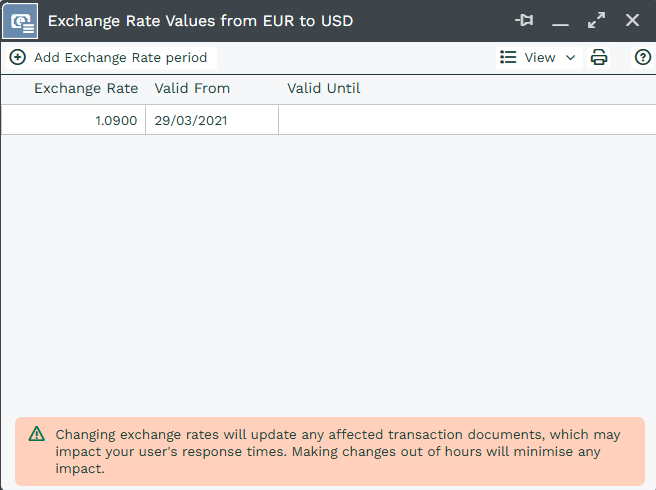
Task: Pin the Exchange Rate Values window
Action: pyautogui.click(x=524, y=20)
